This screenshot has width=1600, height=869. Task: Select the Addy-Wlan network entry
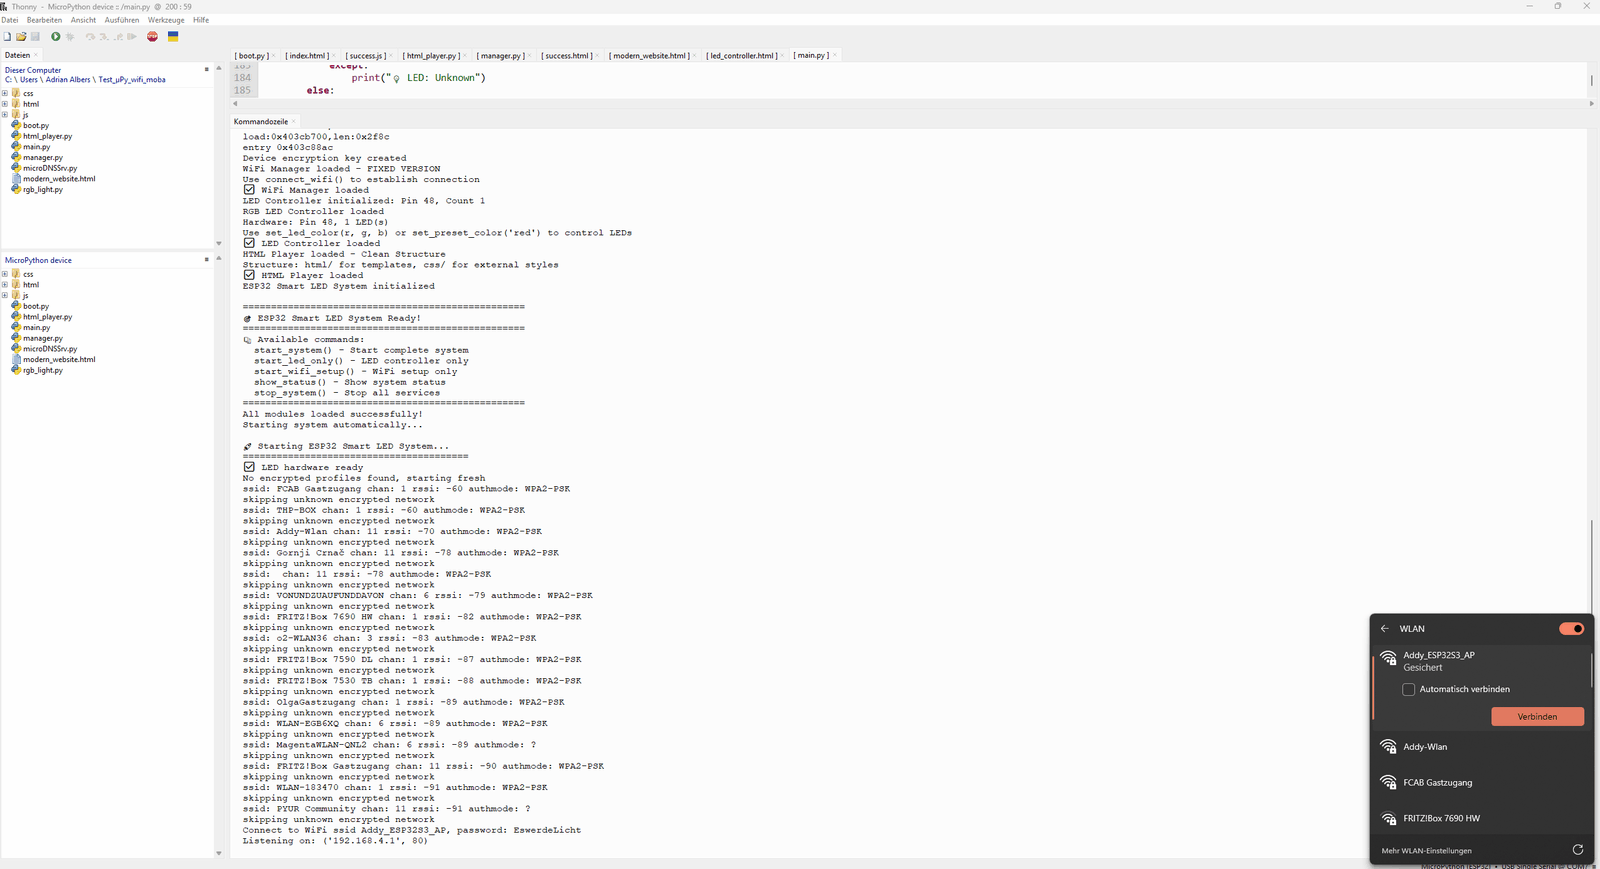(1425, 747)
